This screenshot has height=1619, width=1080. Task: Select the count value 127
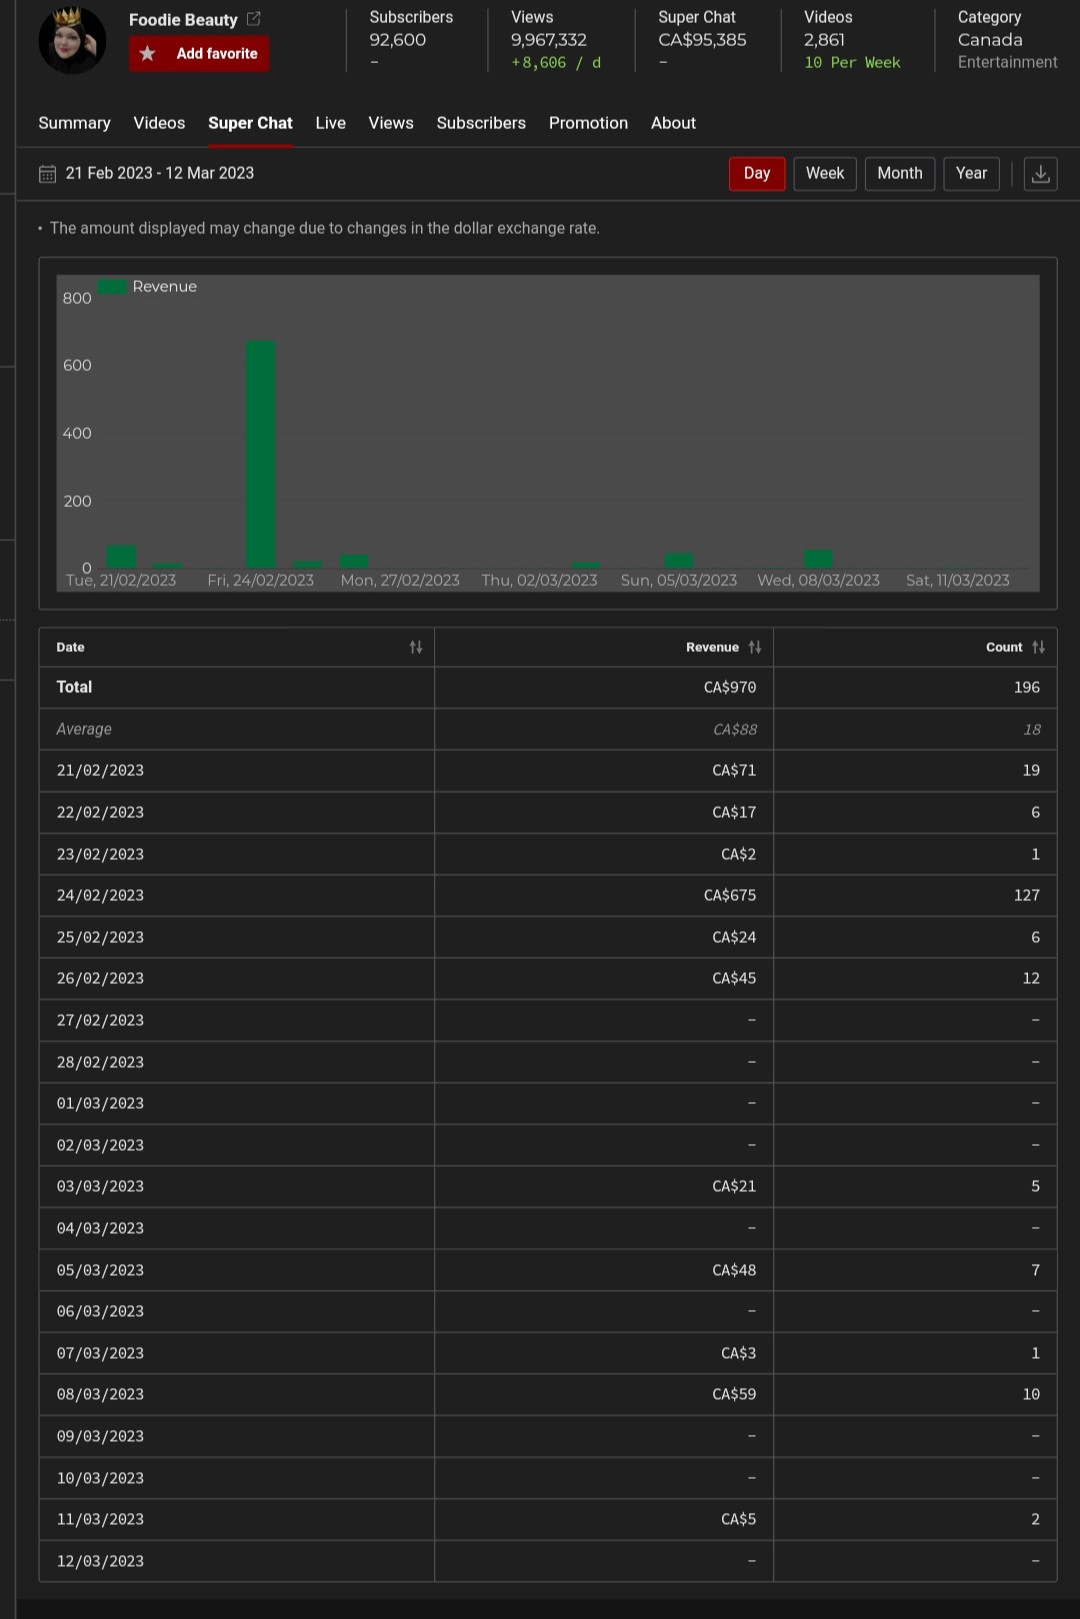(x=1027, y=896)
